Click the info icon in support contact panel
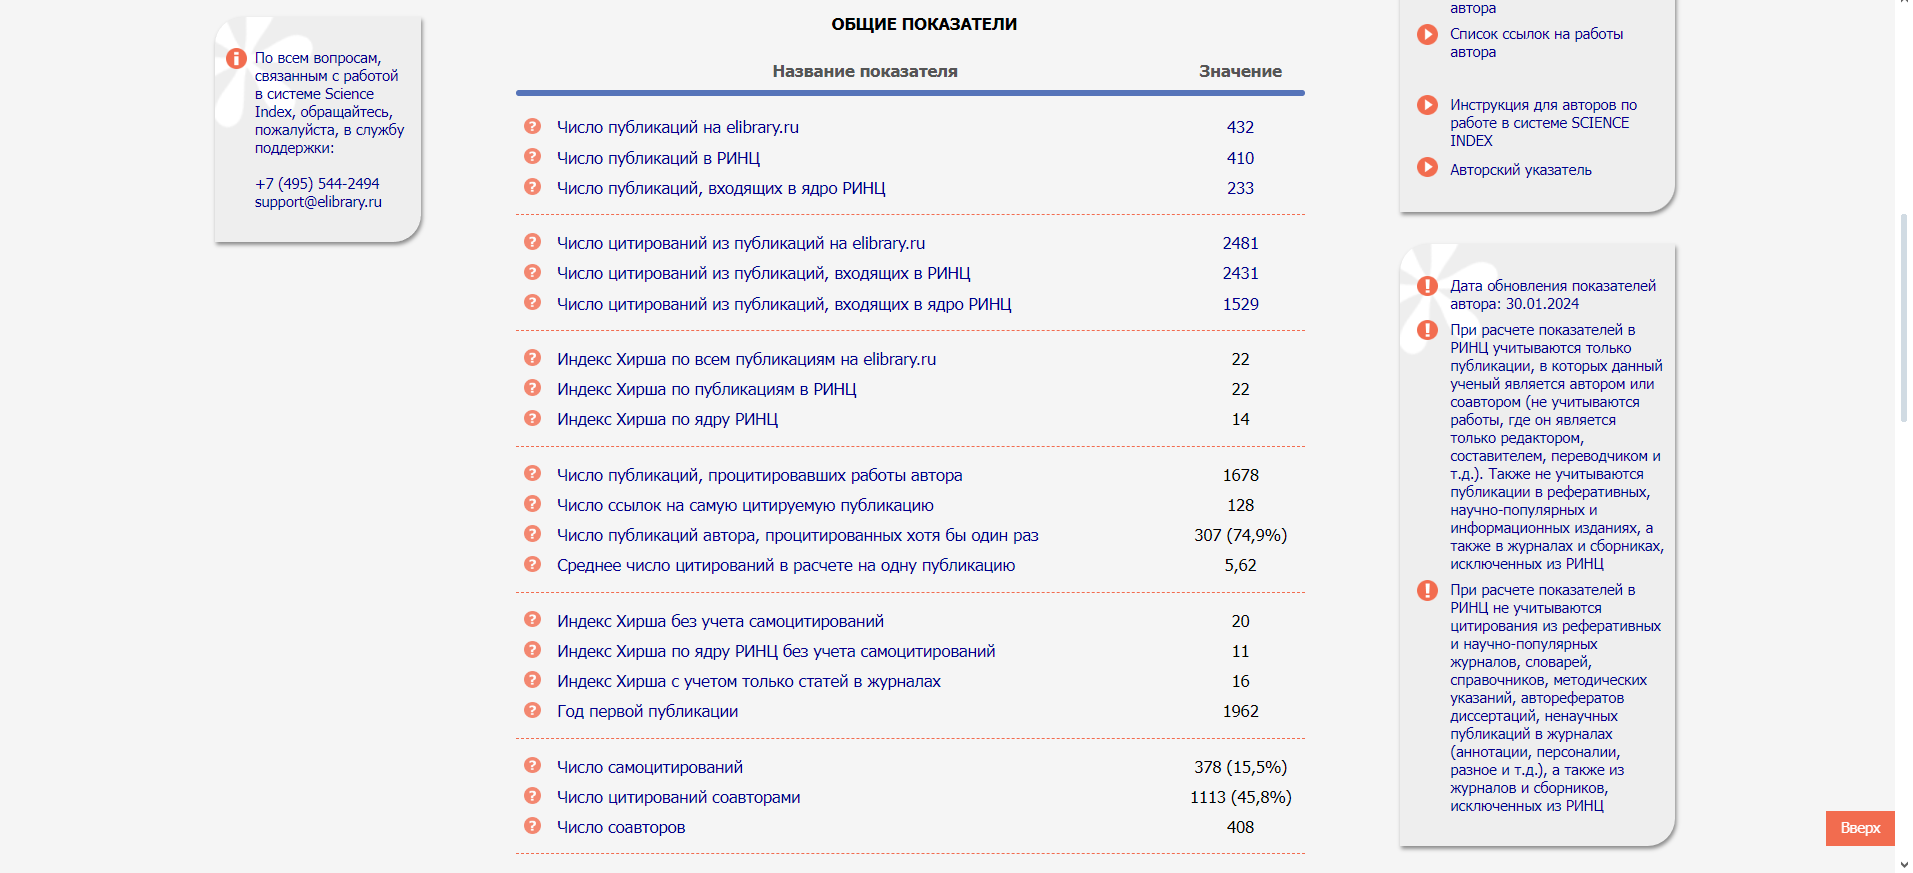Image resolution: width=1913 pixels, height=873 pixels. click(x=236, y=59)
